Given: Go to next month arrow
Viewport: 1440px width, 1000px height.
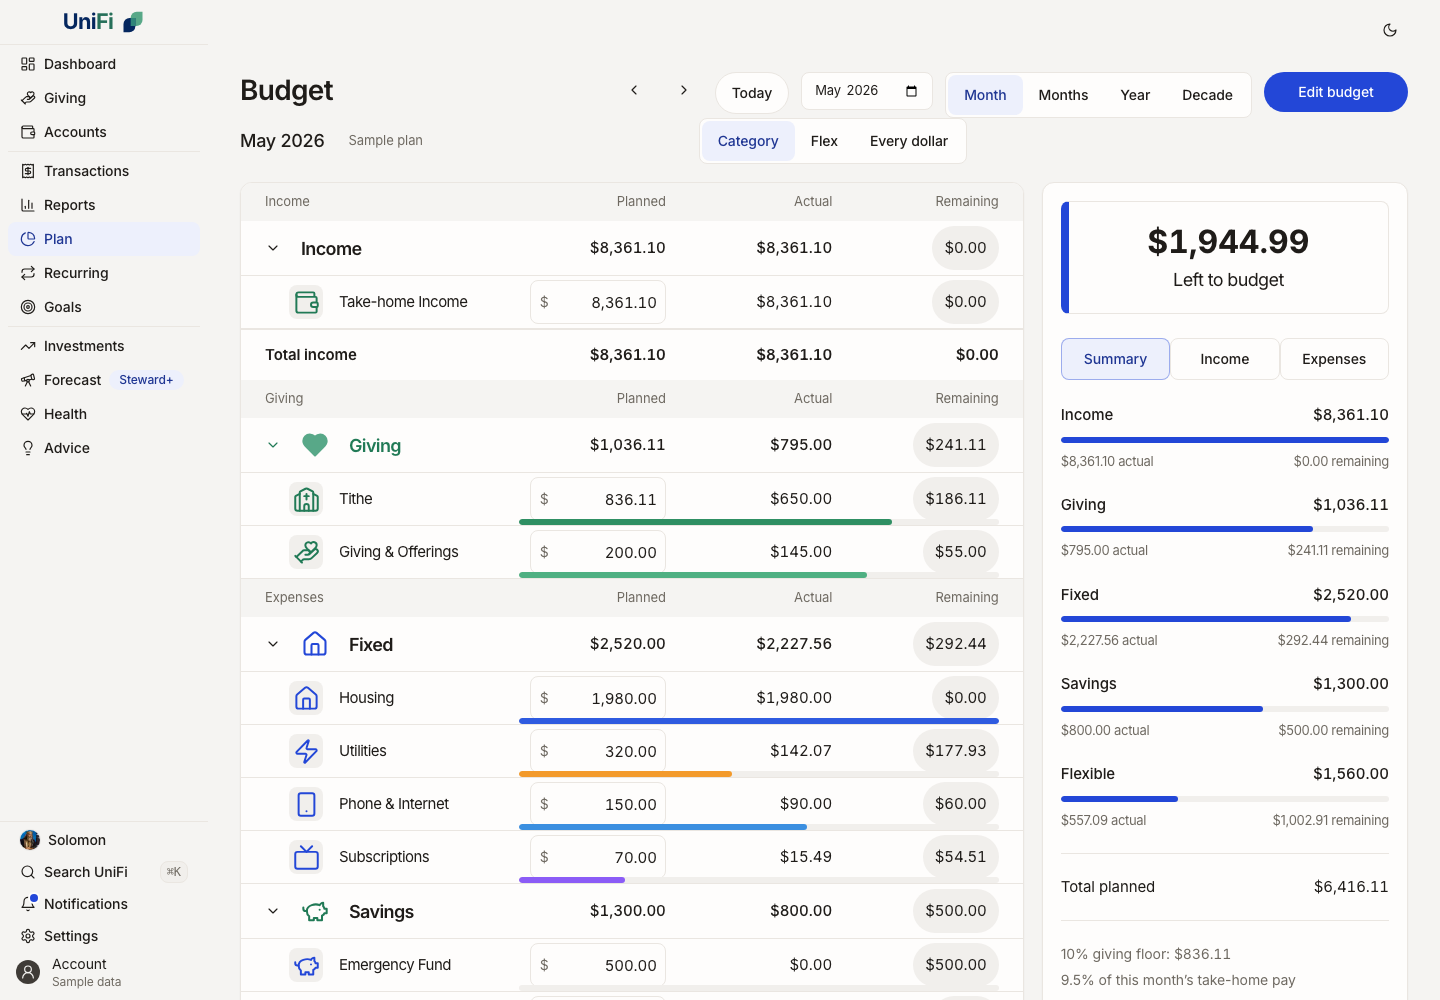Looking at the screenshot, I should (x=684, y=90).
